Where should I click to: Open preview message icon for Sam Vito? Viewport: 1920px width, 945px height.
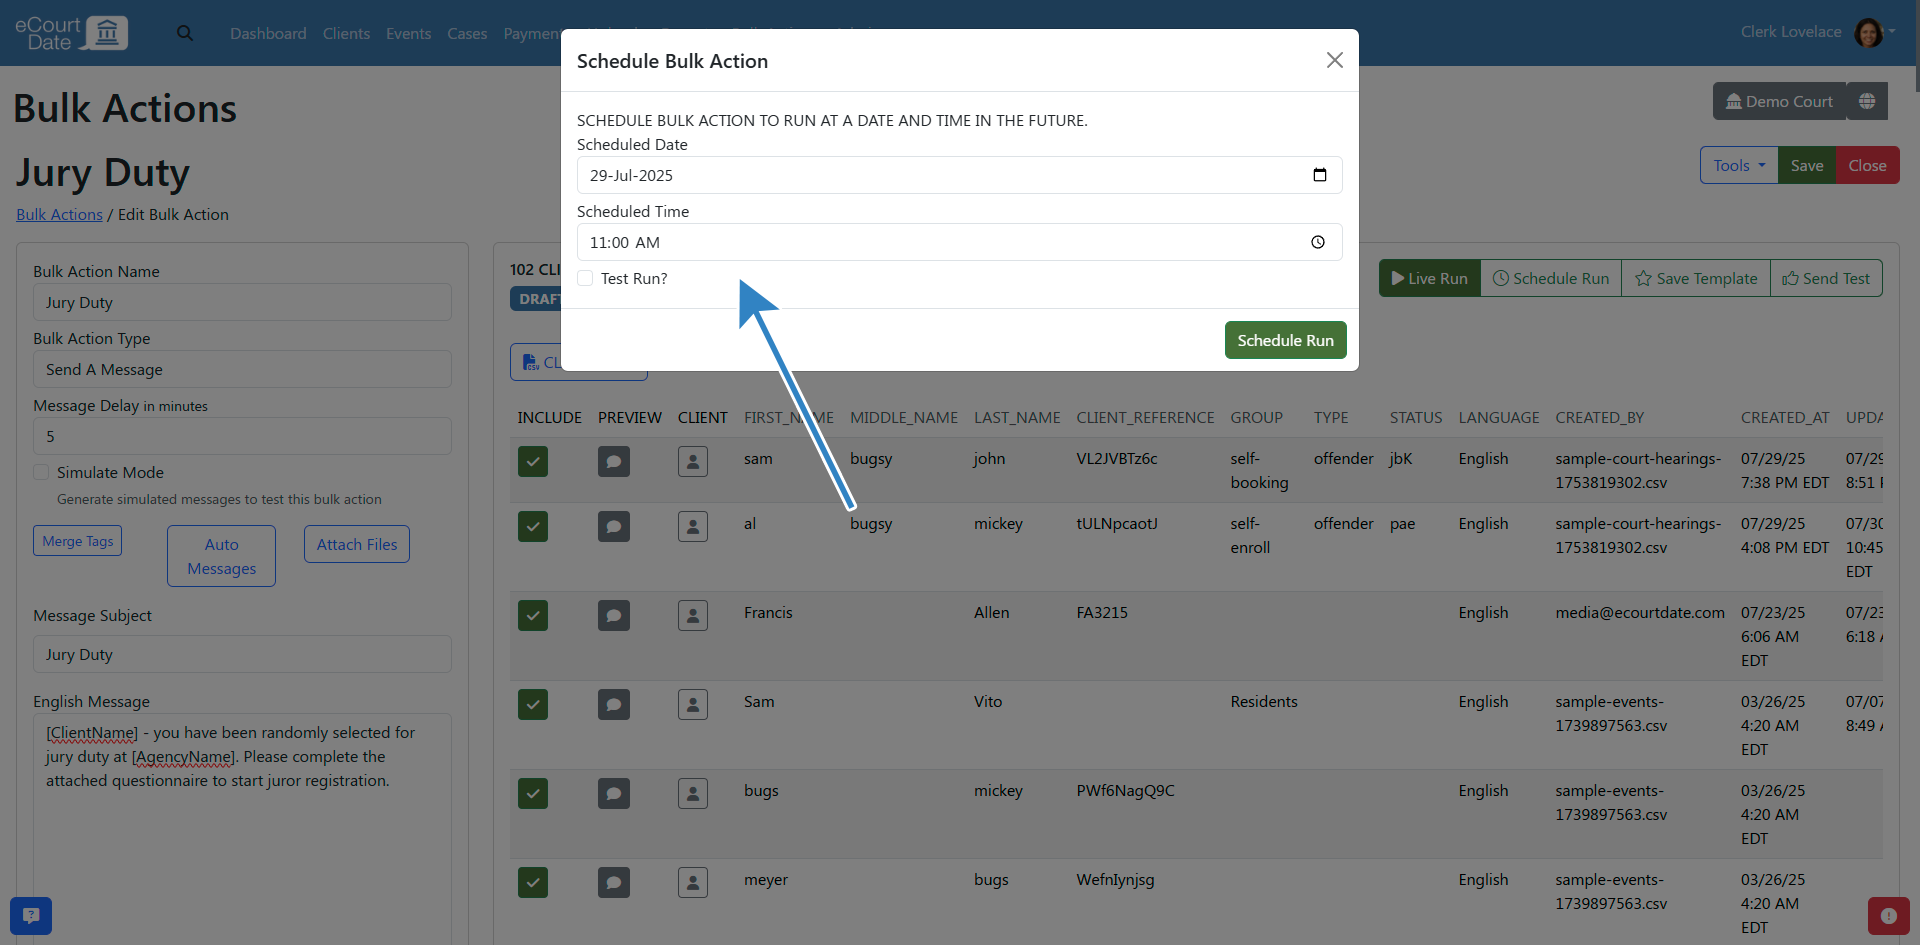point(614,704)
